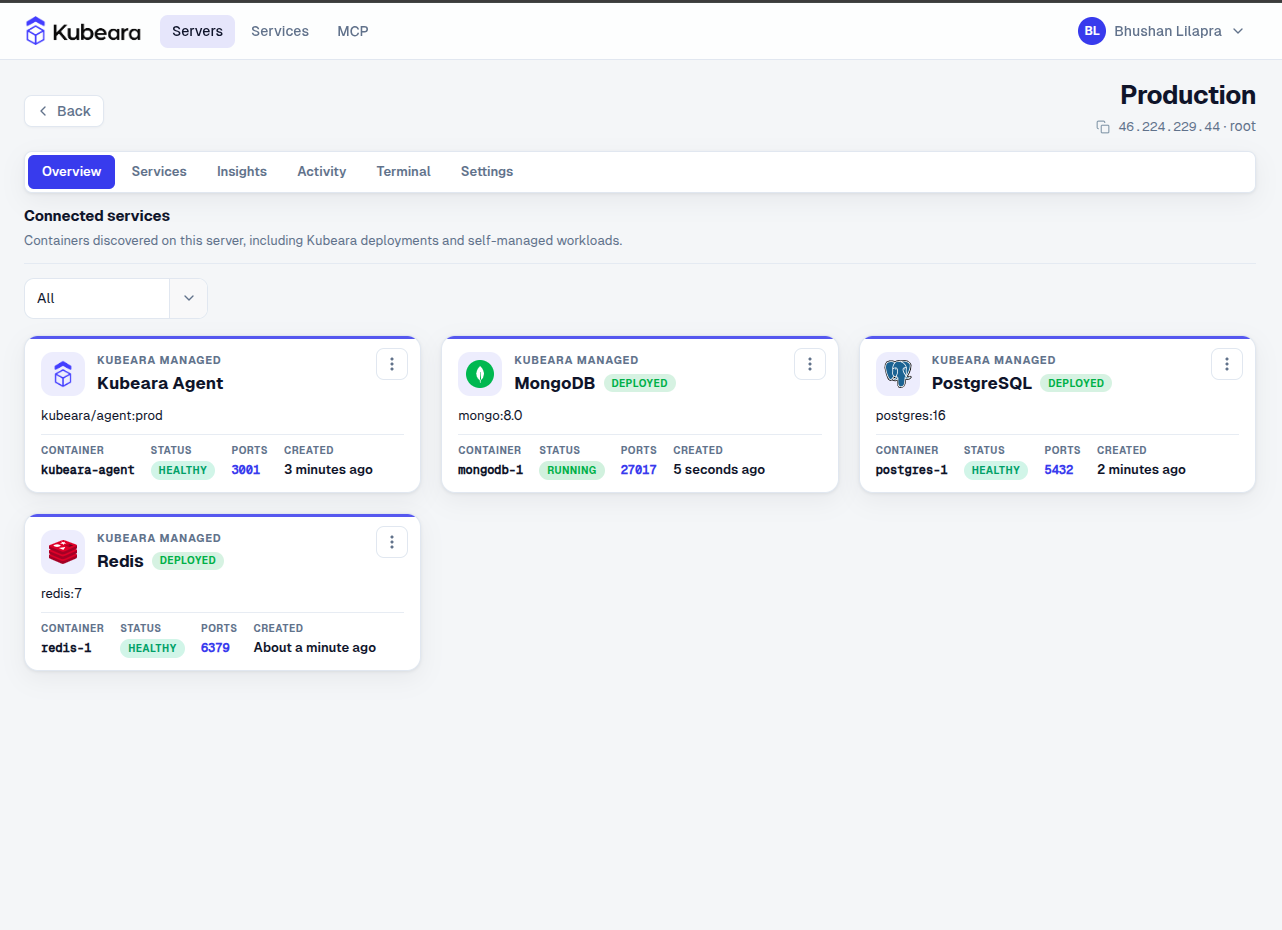This screenshot has width=1282, height=930.
Task: Click the RUNNING status badge for mongodb-1
Action: [x=572, y=470]
